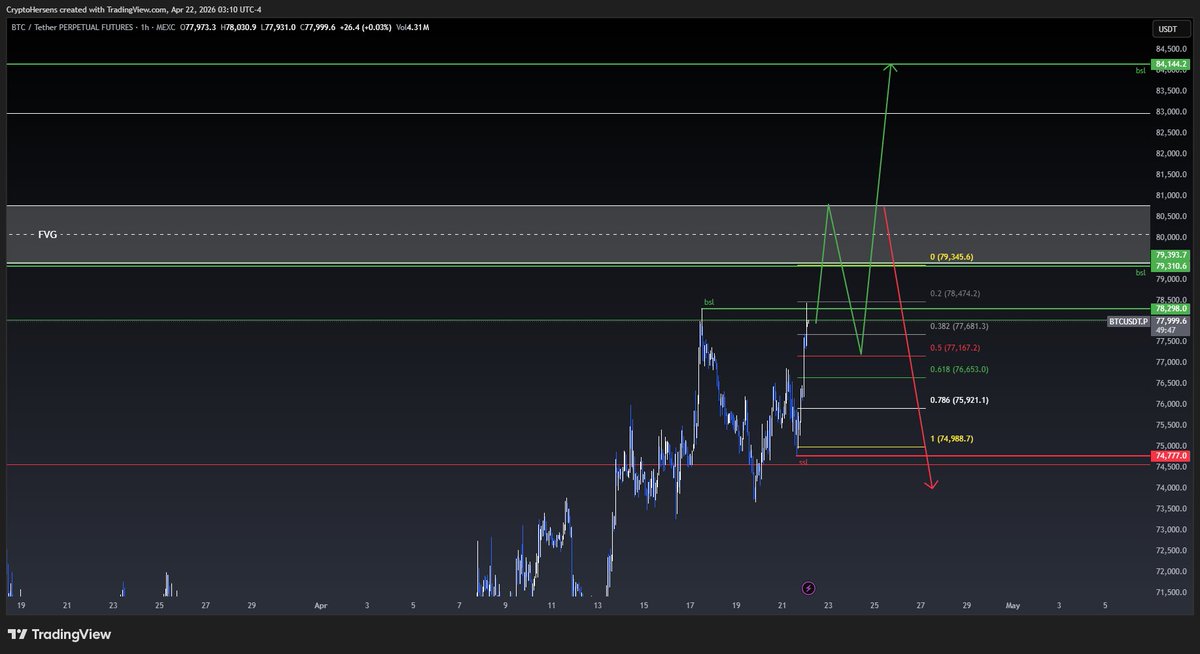Image resolution: width=1200 pixels, height=654 pixels.
Task: Click the 78,298.0 green price label
Action: tap(1170, 309)
